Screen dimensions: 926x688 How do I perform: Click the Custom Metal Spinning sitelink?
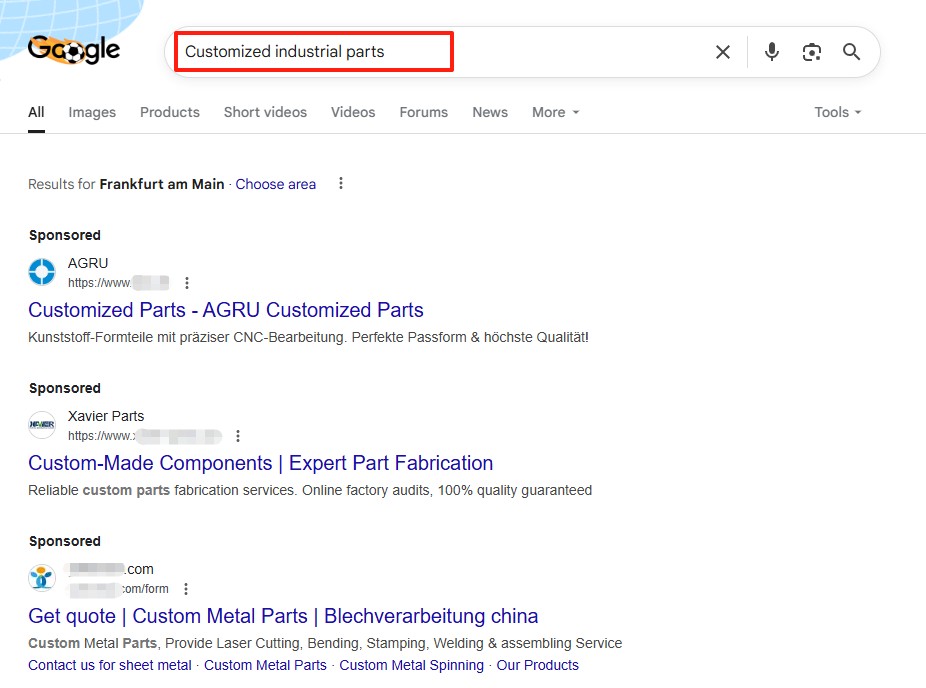[x=411, y=665]
